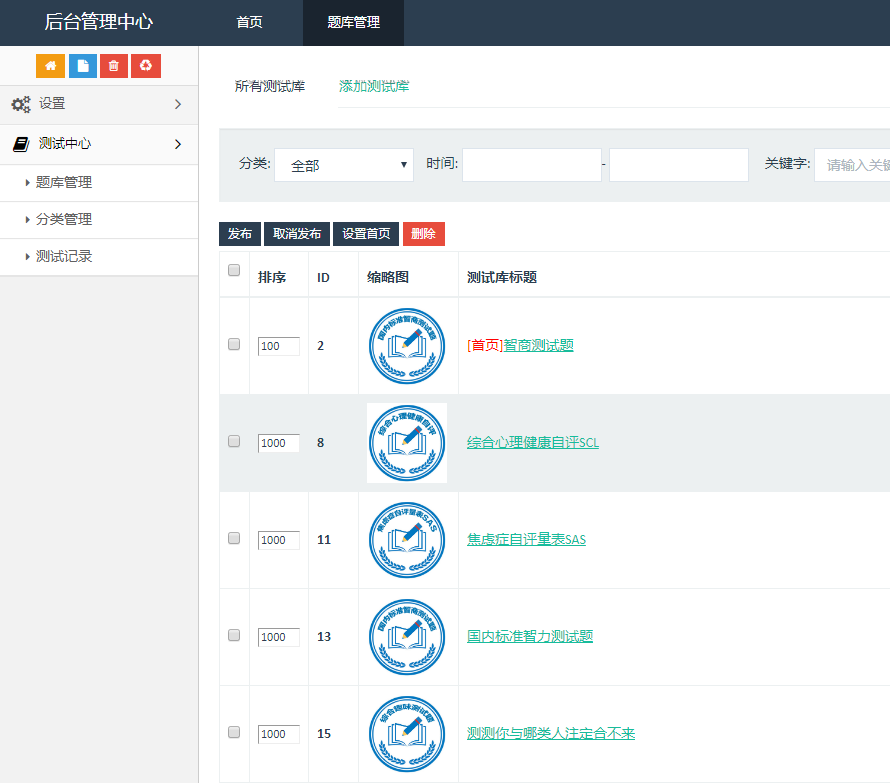Image resolution: width=890 pixels, height=783 pixels.
Task: Expand 题库管理 item in sidebar
Action: (64, 183)
